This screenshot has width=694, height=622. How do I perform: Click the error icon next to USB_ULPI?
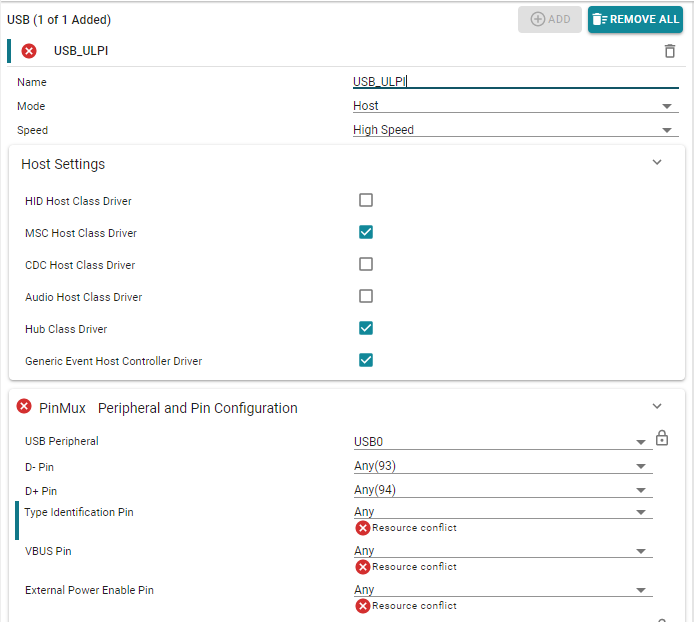click(x=29, y=51)
